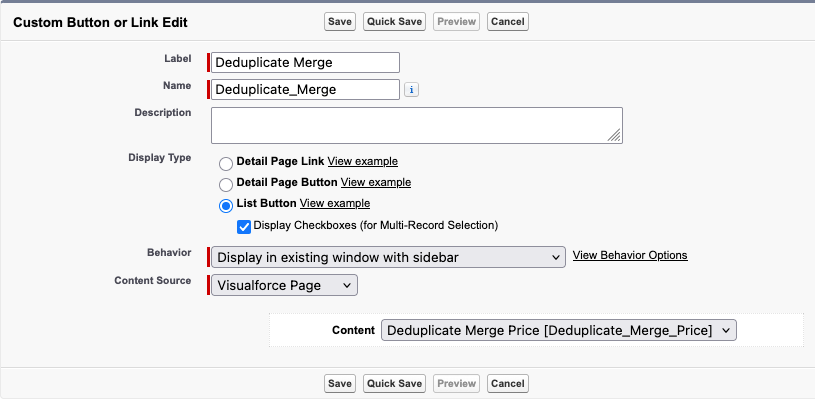
Task: Click the top Quick Save button
Action: (x=395, y=22)
